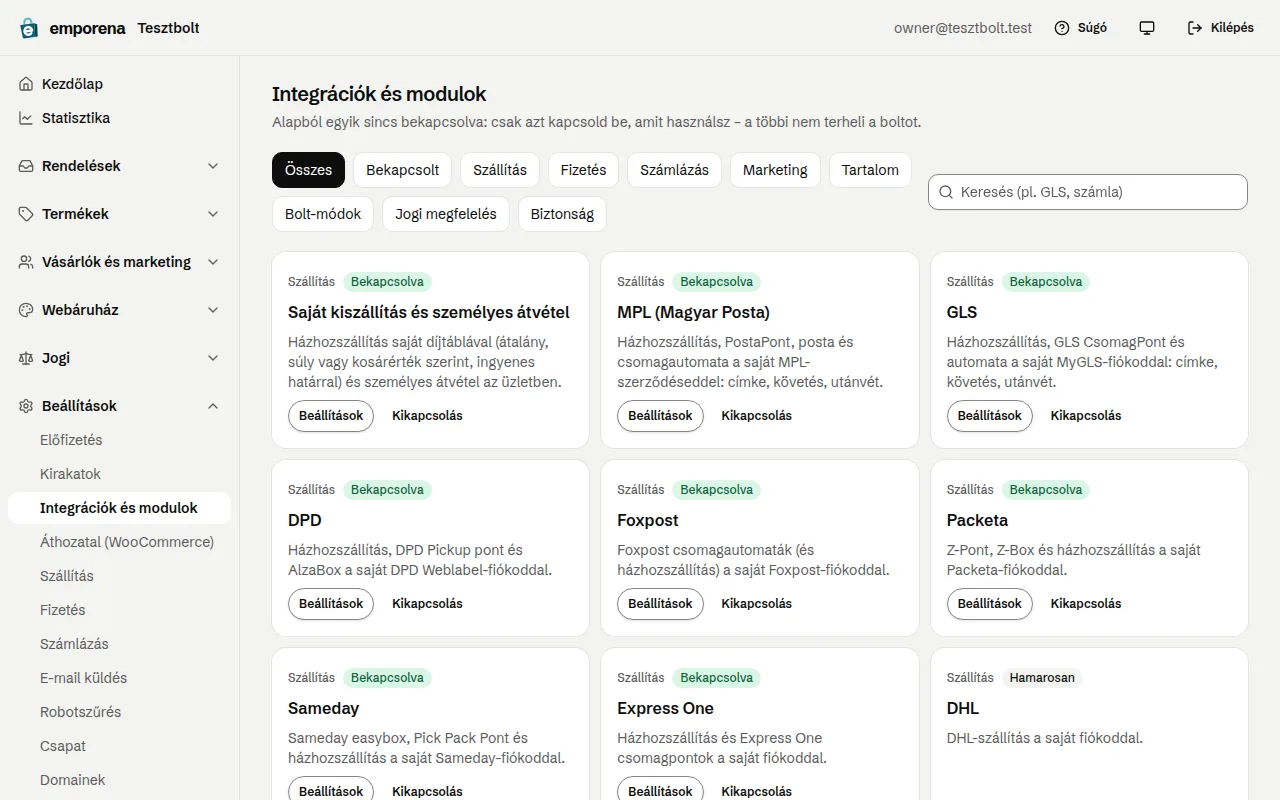This screenshot has width=1280, height=800.
Task: Filter integrations by Szállítás tab
Action: 500,170
